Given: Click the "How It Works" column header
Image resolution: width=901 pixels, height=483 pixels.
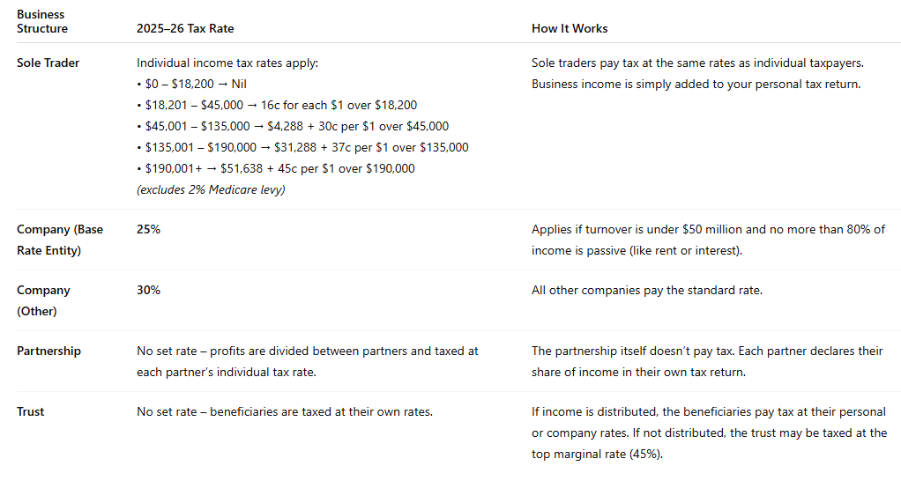Looking at the screenshot, I should (x=569, y=29).
